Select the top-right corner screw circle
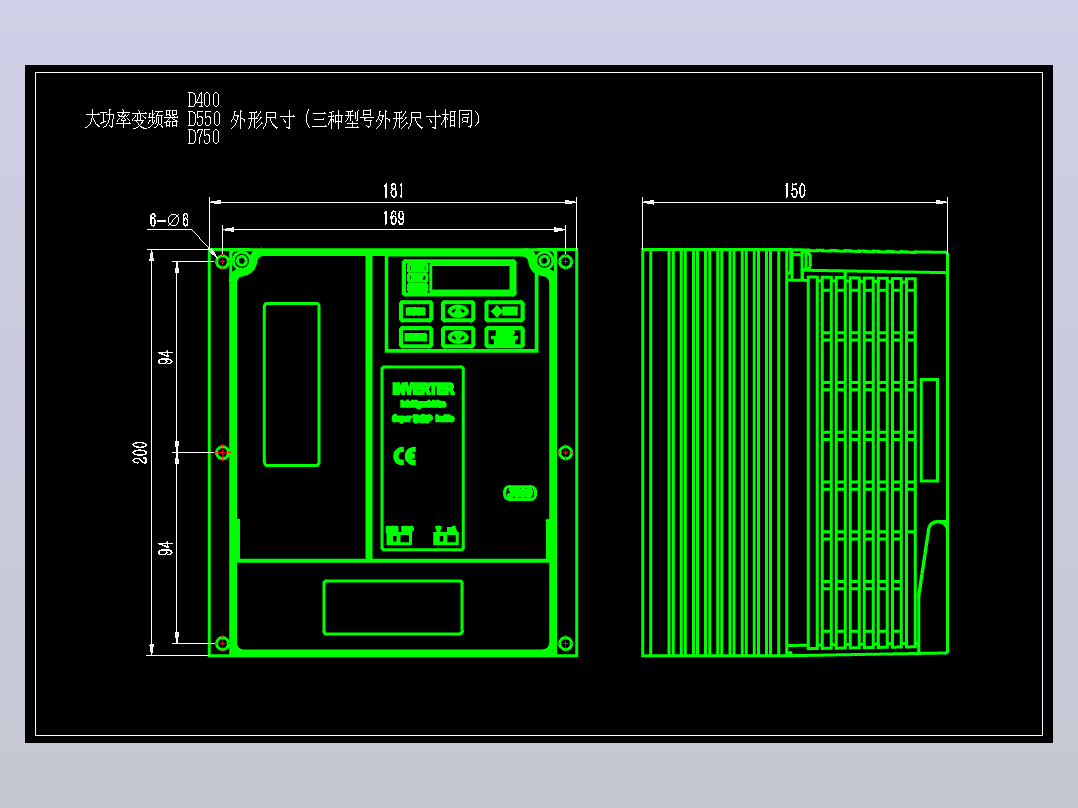The height and width of the screenshot is (808, 1078). [544, 261]
